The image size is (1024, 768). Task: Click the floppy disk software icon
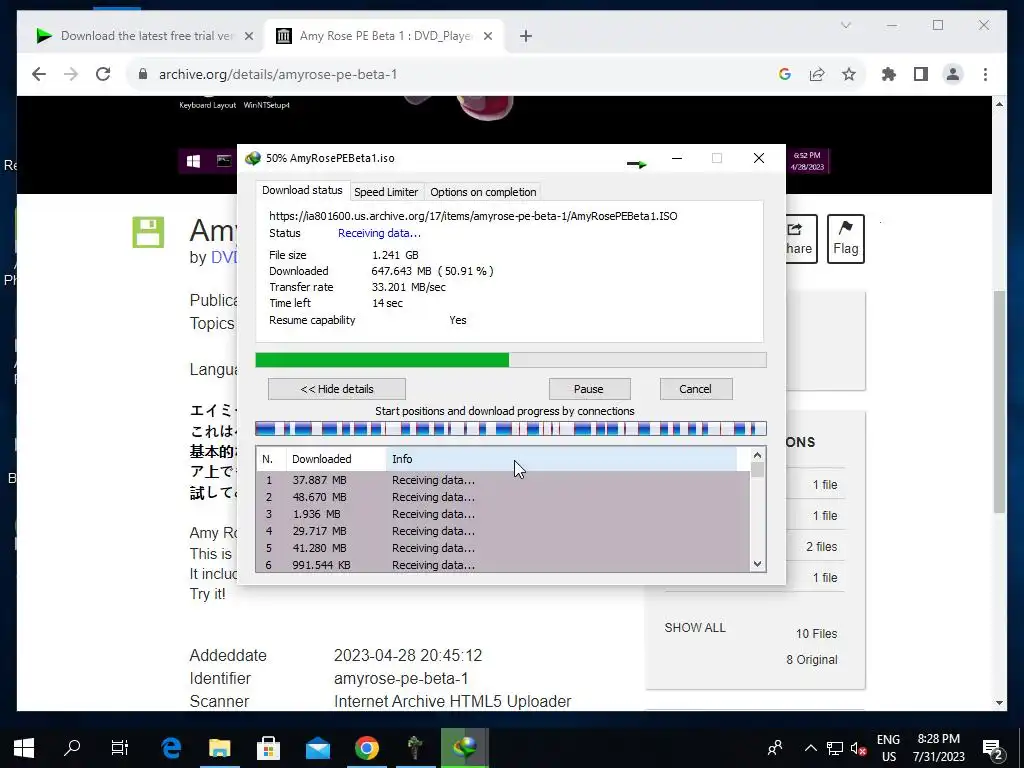148,232
